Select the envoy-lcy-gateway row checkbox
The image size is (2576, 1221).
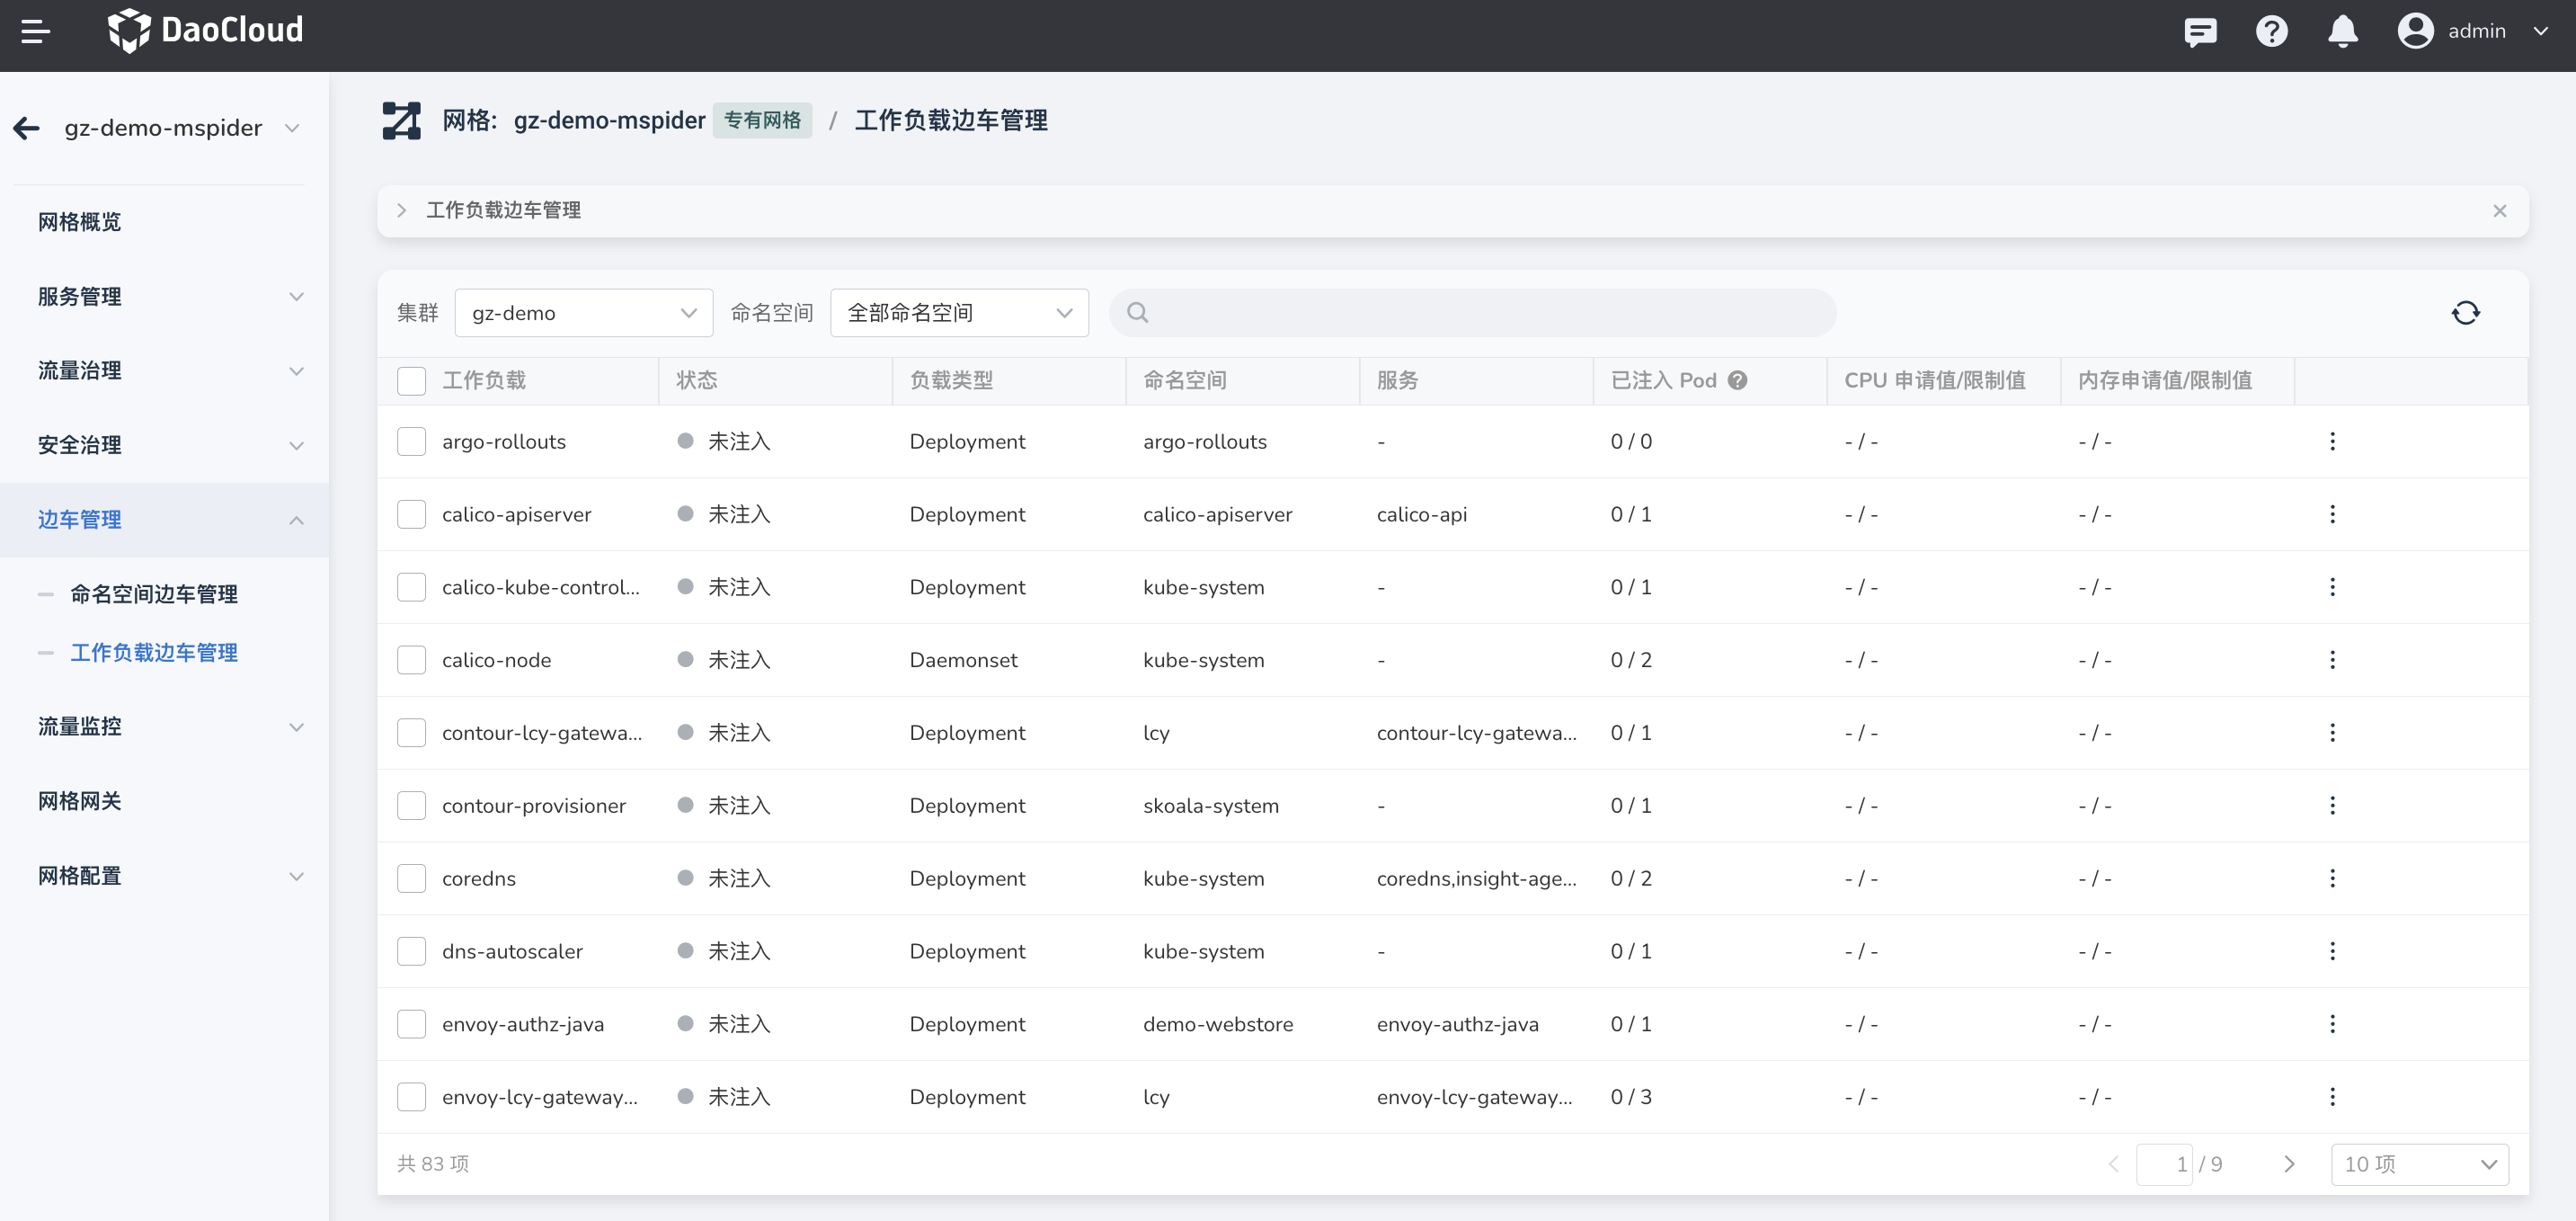tap(411, 1097)
